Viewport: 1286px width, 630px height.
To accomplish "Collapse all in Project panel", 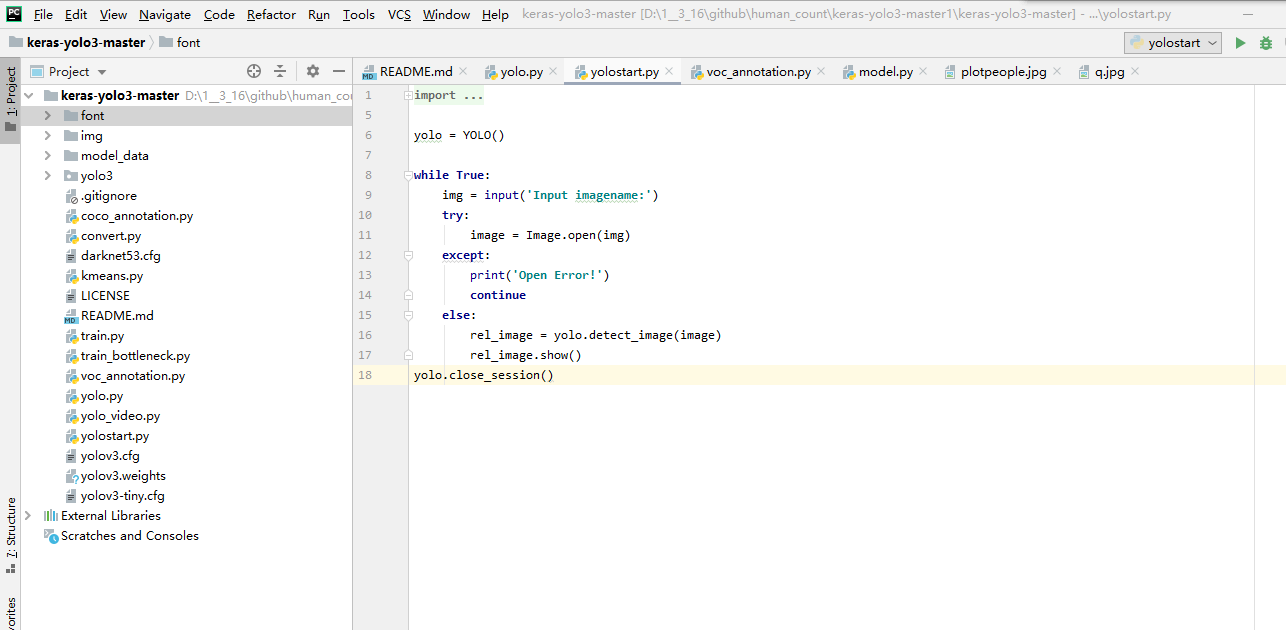I will click(x=280, y=71).
